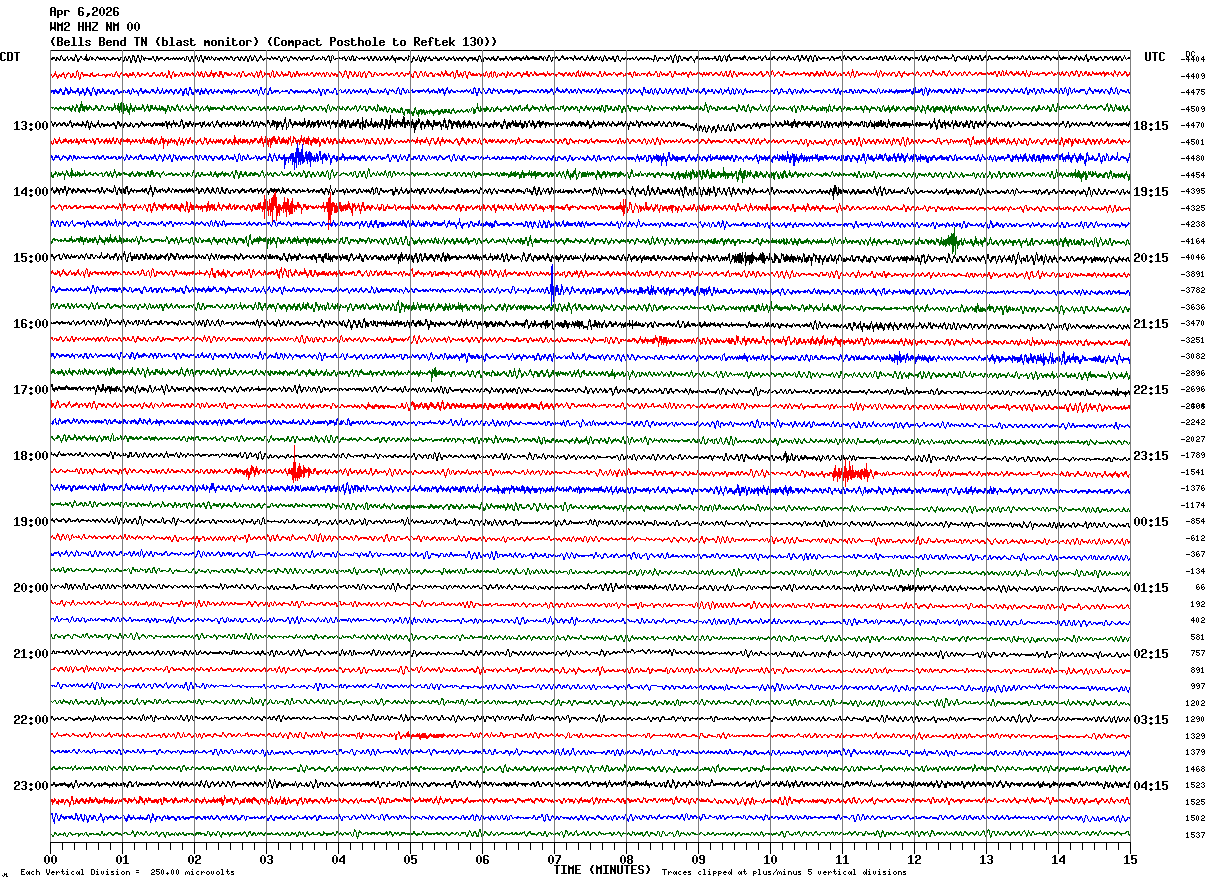Click minute tick label '03' on the time axis
This screenshot has height=886, width=1210.
[266, 859]
